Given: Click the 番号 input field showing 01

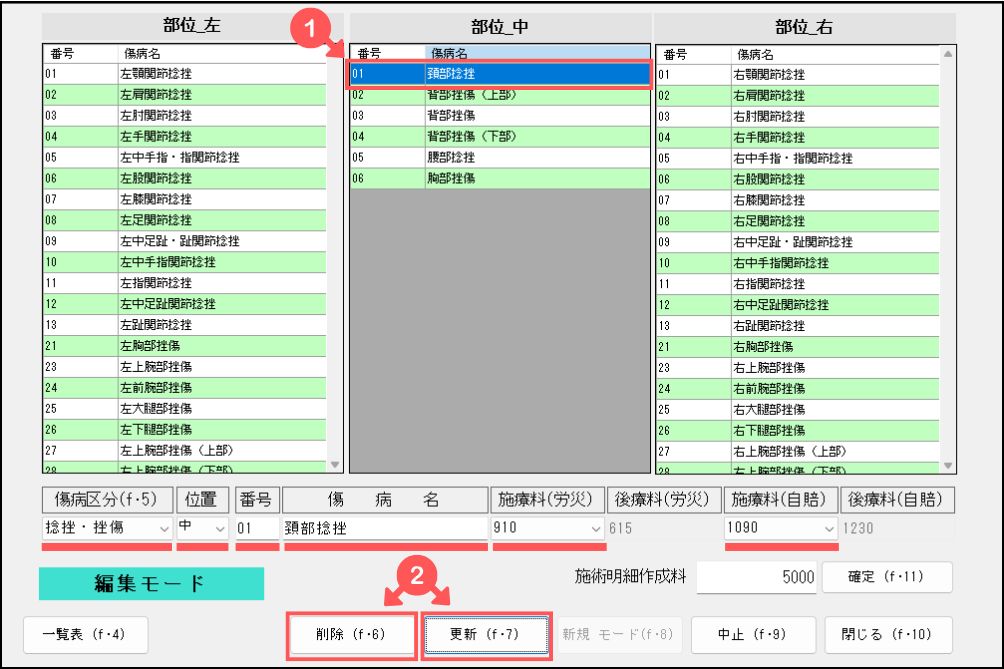Looking at the screenshot, I should pos(256,528).
